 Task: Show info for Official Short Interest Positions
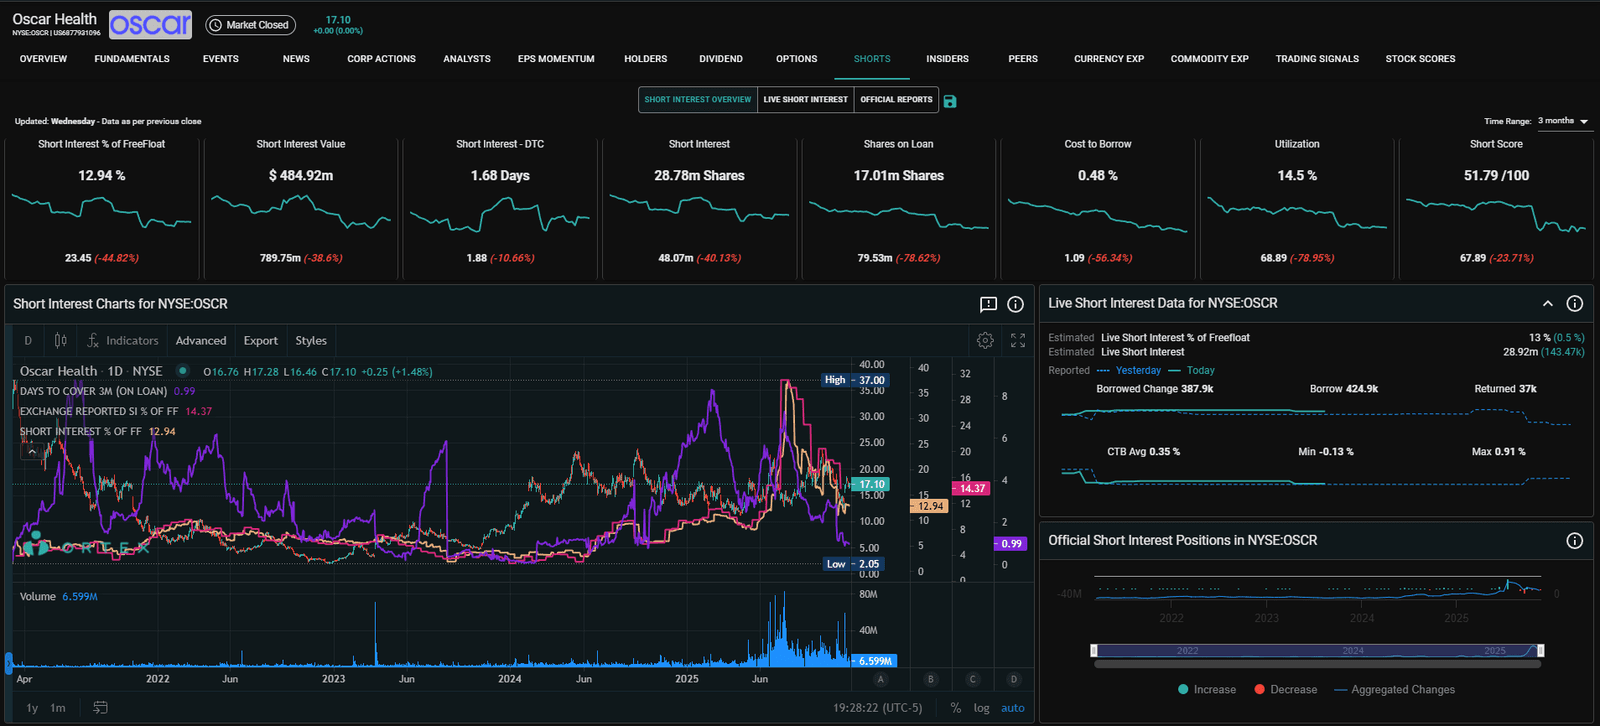coord(1574,541)
